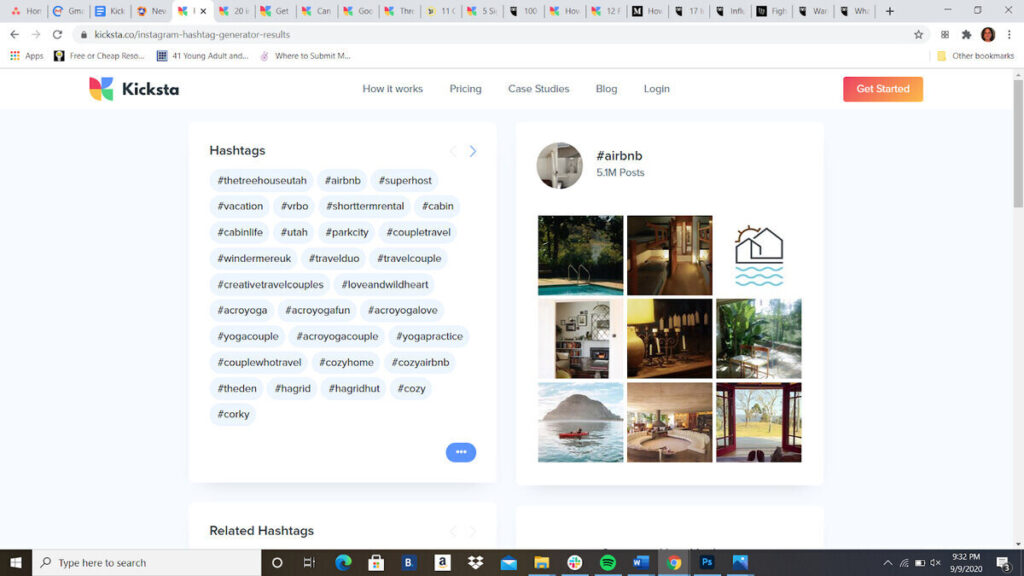The height and width of the screenshot is (576, 1024).
Task: Open Case Studies nav item
Action: coord(539,89)
